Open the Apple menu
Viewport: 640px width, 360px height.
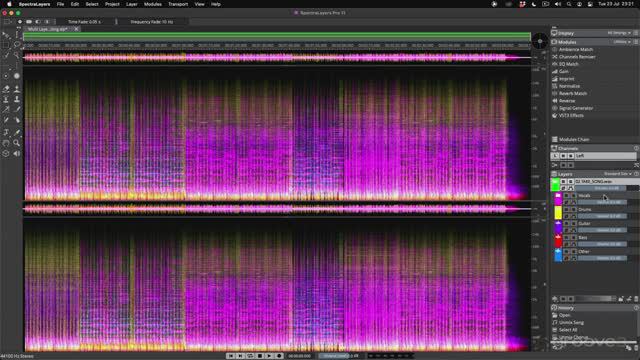click(x=9, y=4)
